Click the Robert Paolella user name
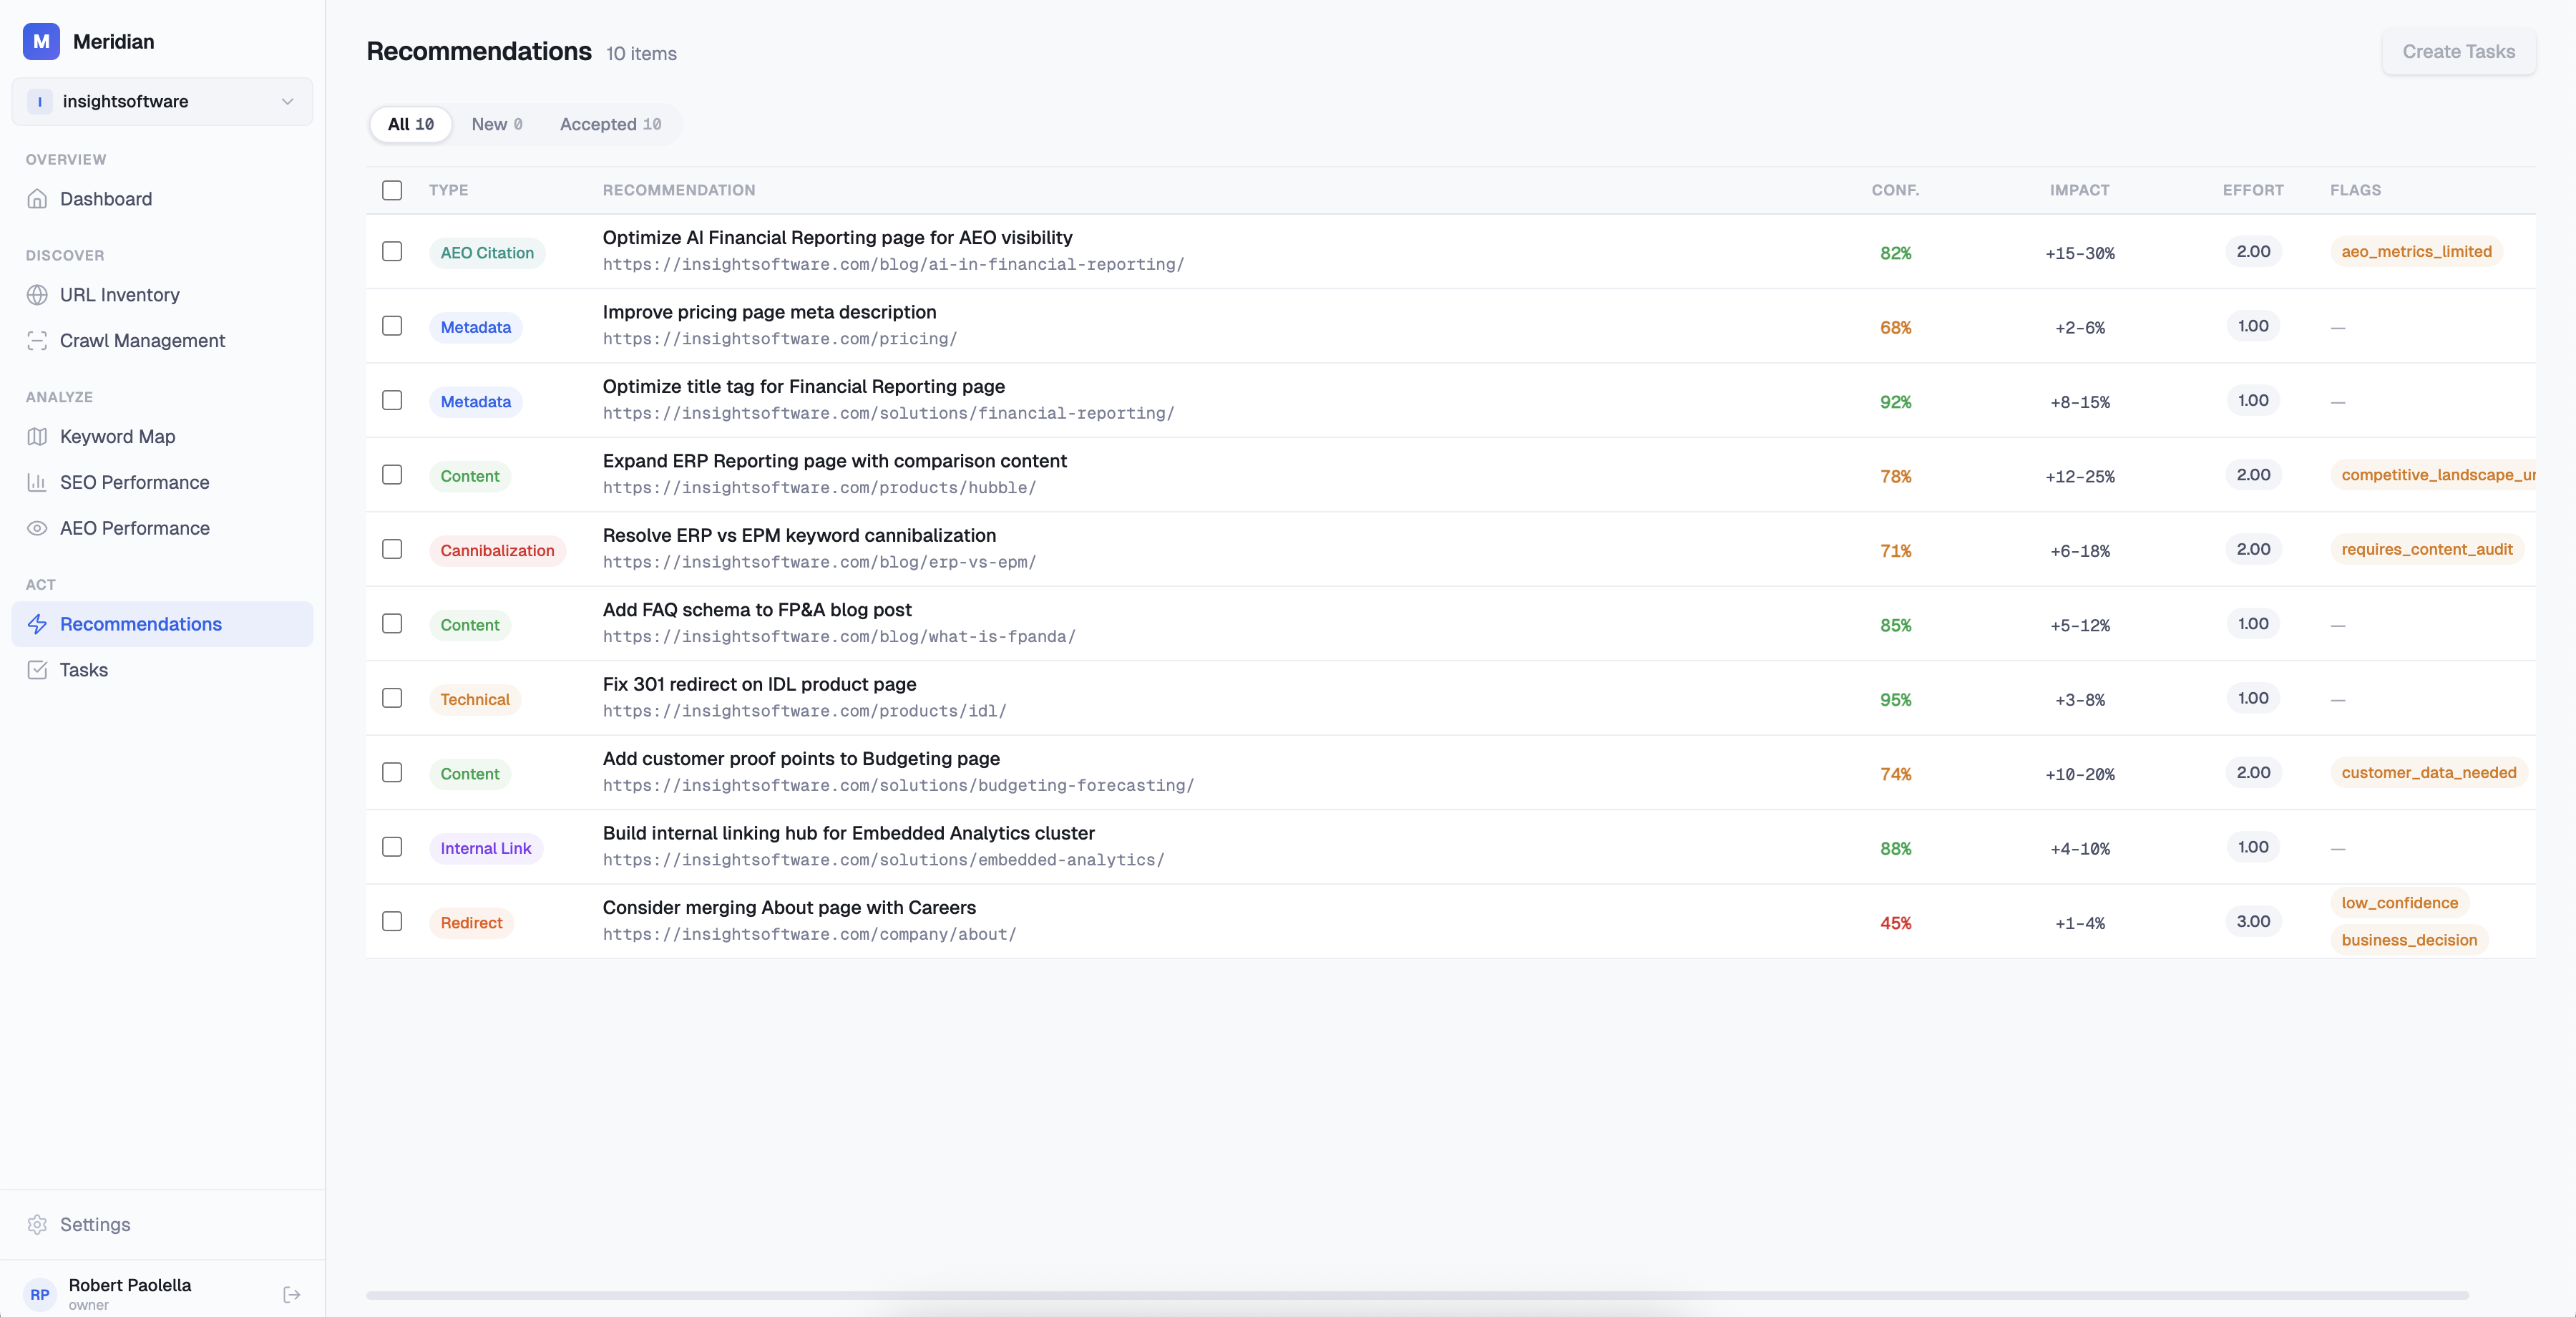 coord(130,1286)
